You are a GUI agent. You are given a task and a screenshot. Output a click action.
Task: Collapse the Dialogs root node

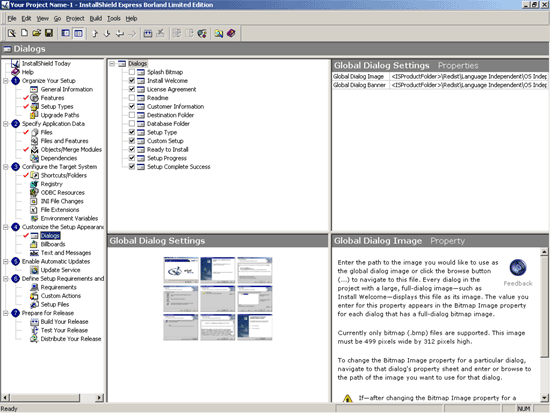(x=112, y=64)
